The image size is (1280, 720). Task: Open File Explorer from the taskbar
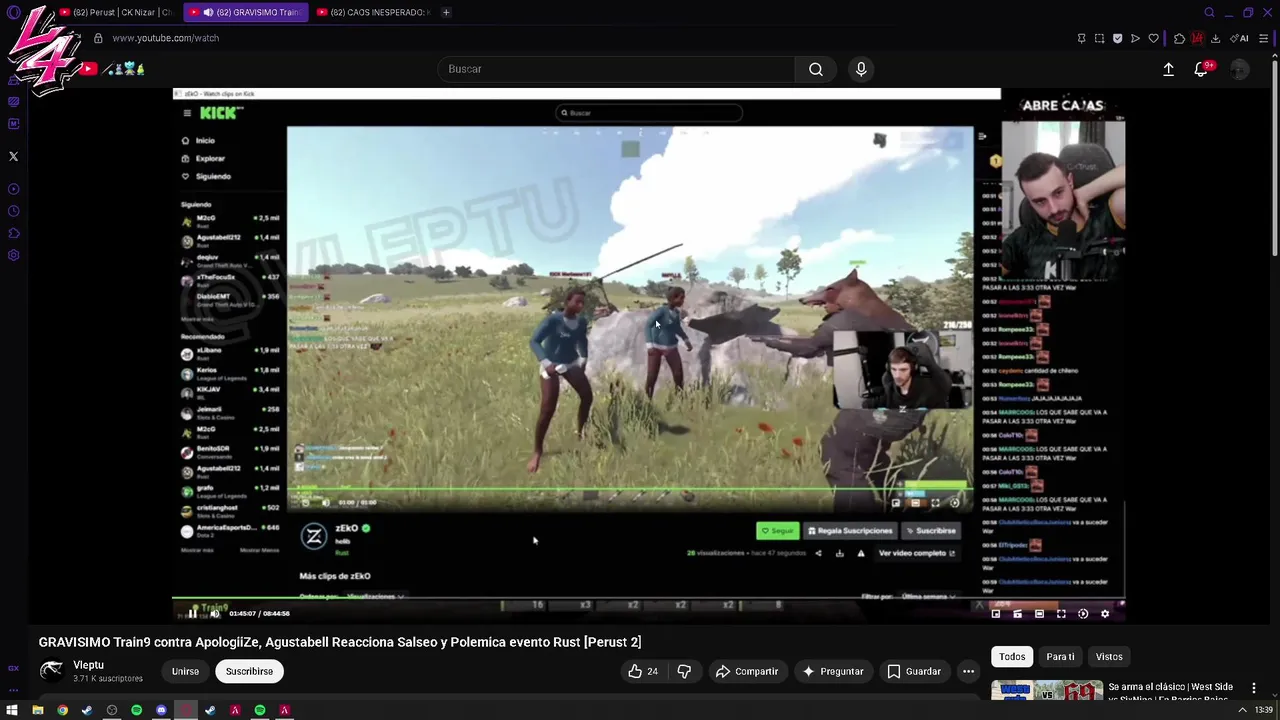coord(38,710)
